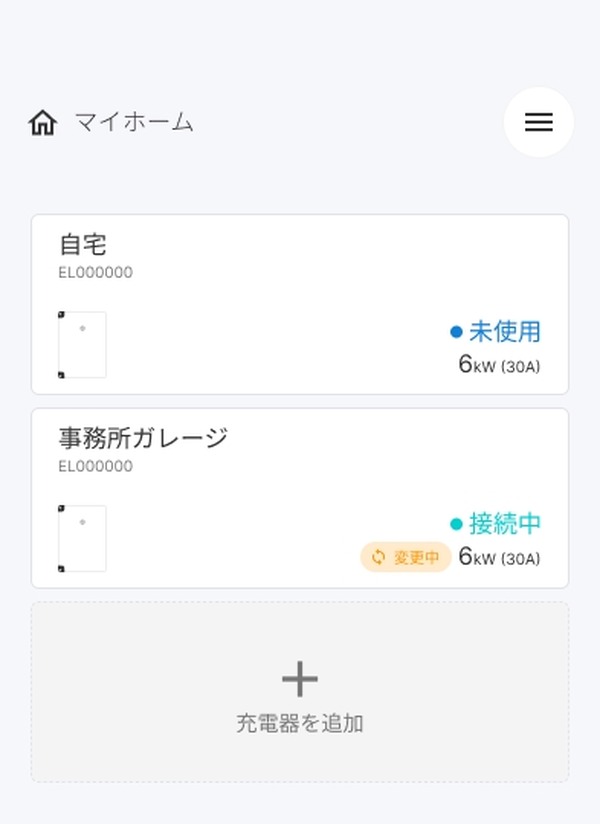Click the 変更中 status badge
Image resolution: width=600 pixels, height=824 pixels.
point(406,557)
